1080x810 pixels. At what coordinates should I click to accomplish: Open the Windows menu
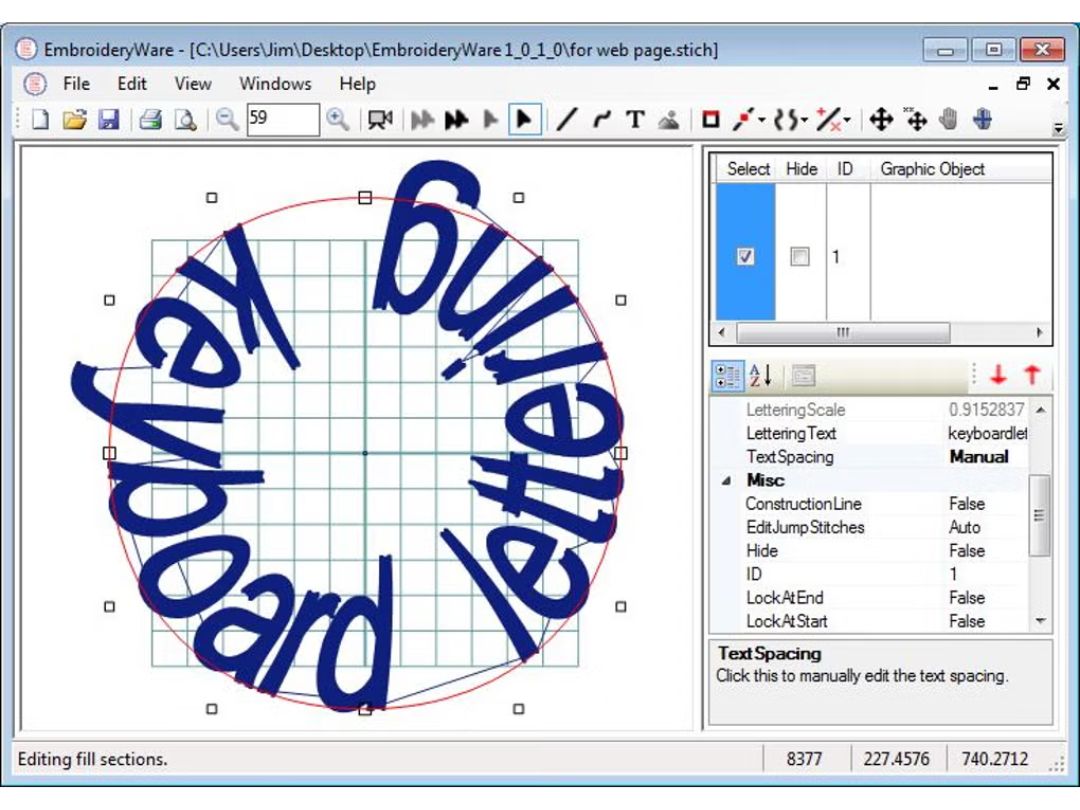point(275,84)
